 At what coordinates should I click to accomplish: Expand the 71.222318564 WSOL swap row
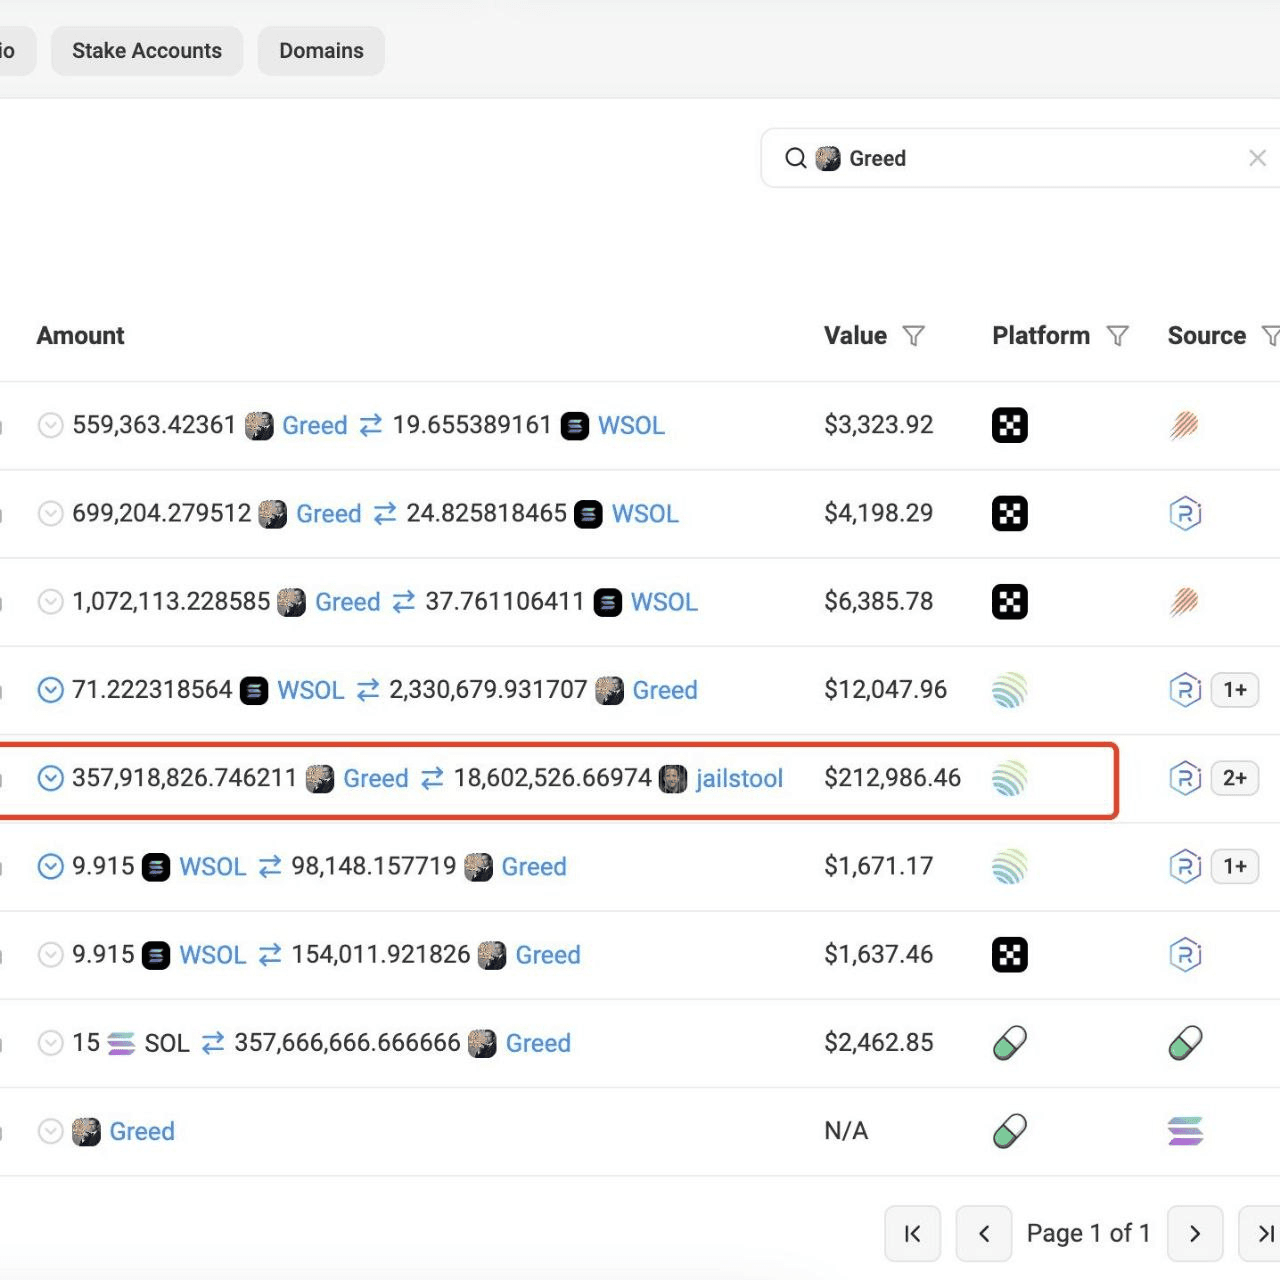pyautogui.click(x=50, y=690)
